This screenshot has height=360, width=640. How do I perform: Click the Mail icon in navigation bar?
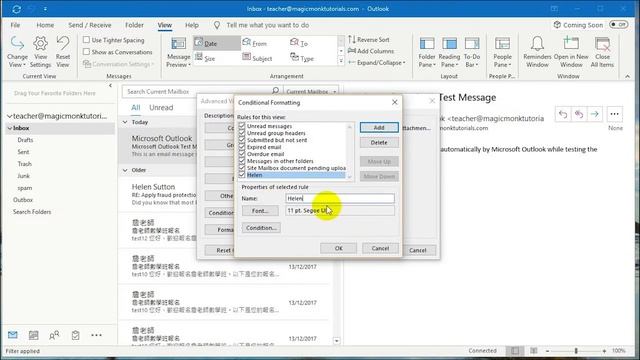[13, 335]
